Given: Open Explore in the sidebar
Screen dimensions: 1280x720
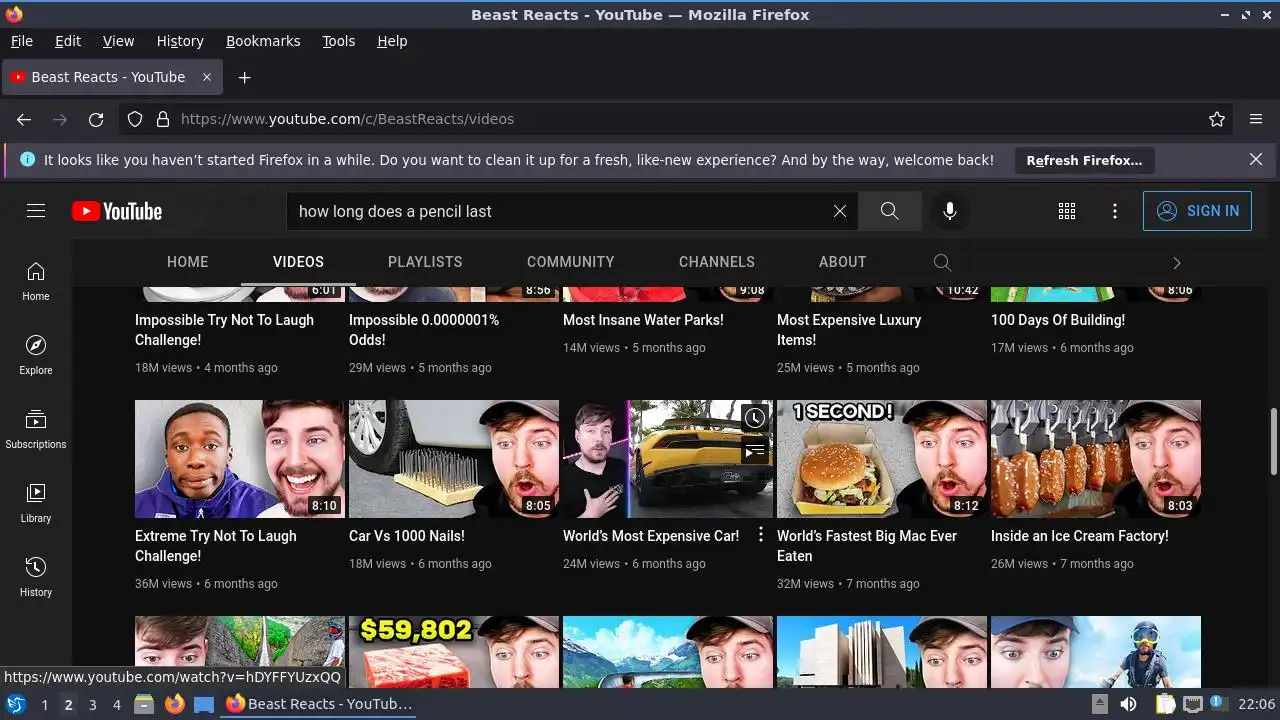Looking at the screenshot, I should click(x=36, y=355).
